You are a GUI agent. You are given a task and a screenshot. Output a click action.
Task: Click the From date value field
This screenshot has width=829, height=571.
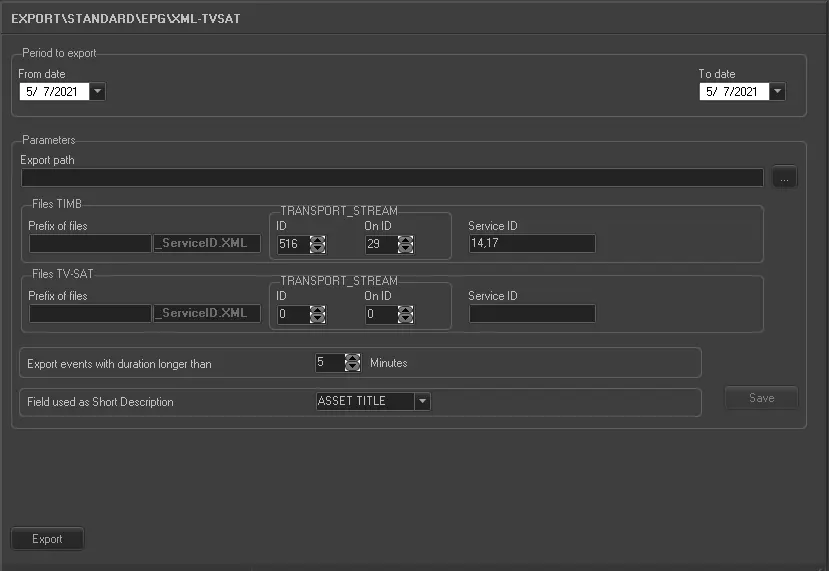(x=53, y=92)
